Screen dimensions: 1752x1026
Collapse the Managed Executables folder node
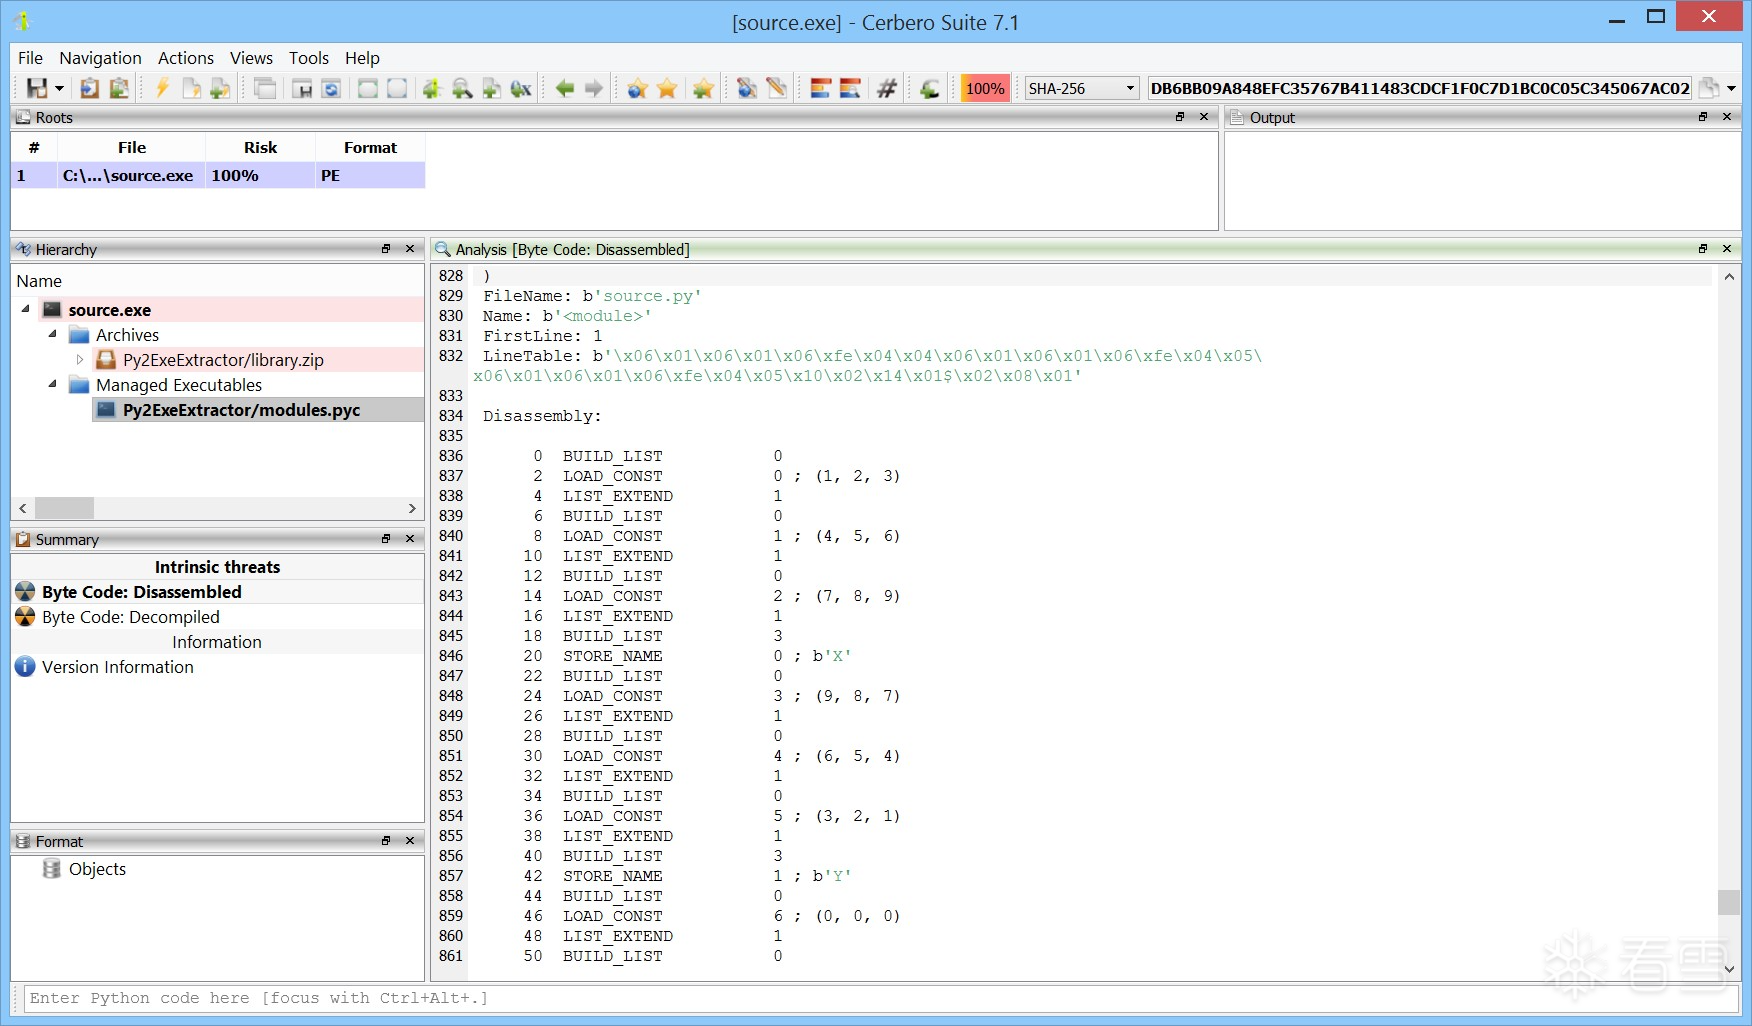[52, 385]
